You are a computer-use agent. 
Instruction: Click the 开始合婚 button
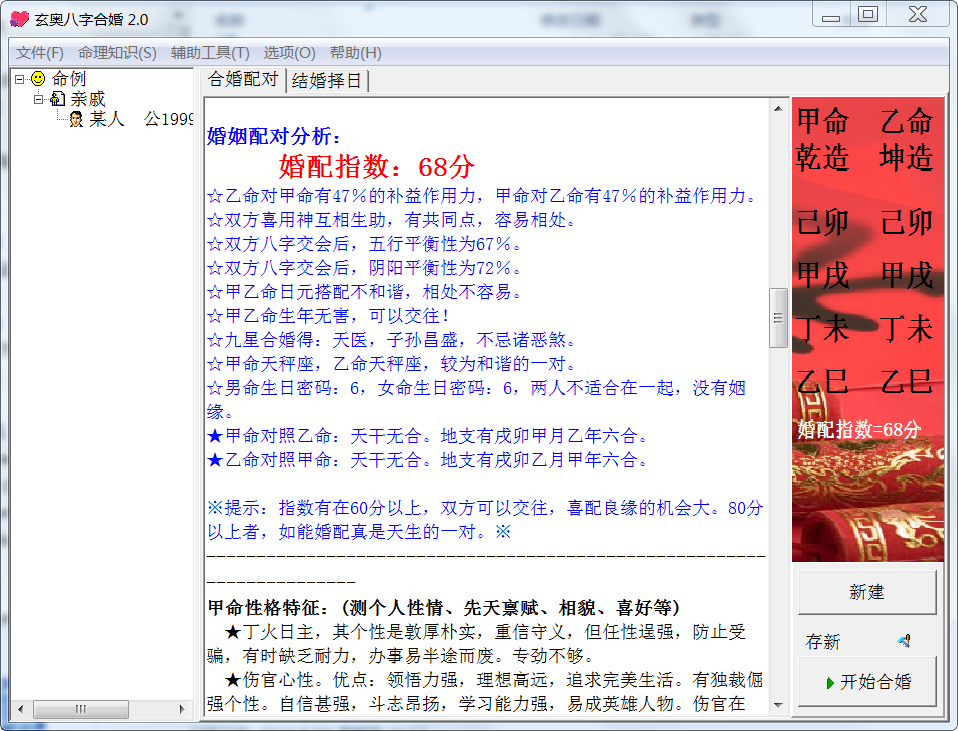click(867, 681)
